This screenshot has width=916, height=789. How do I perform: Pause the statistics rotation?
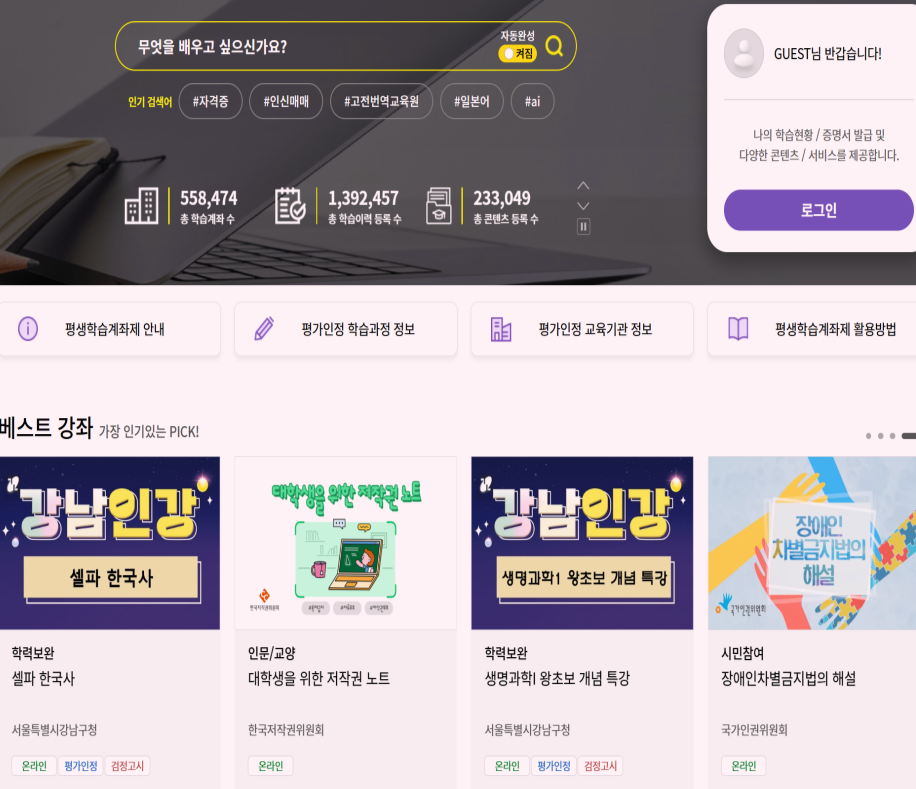tap(583, 226)
